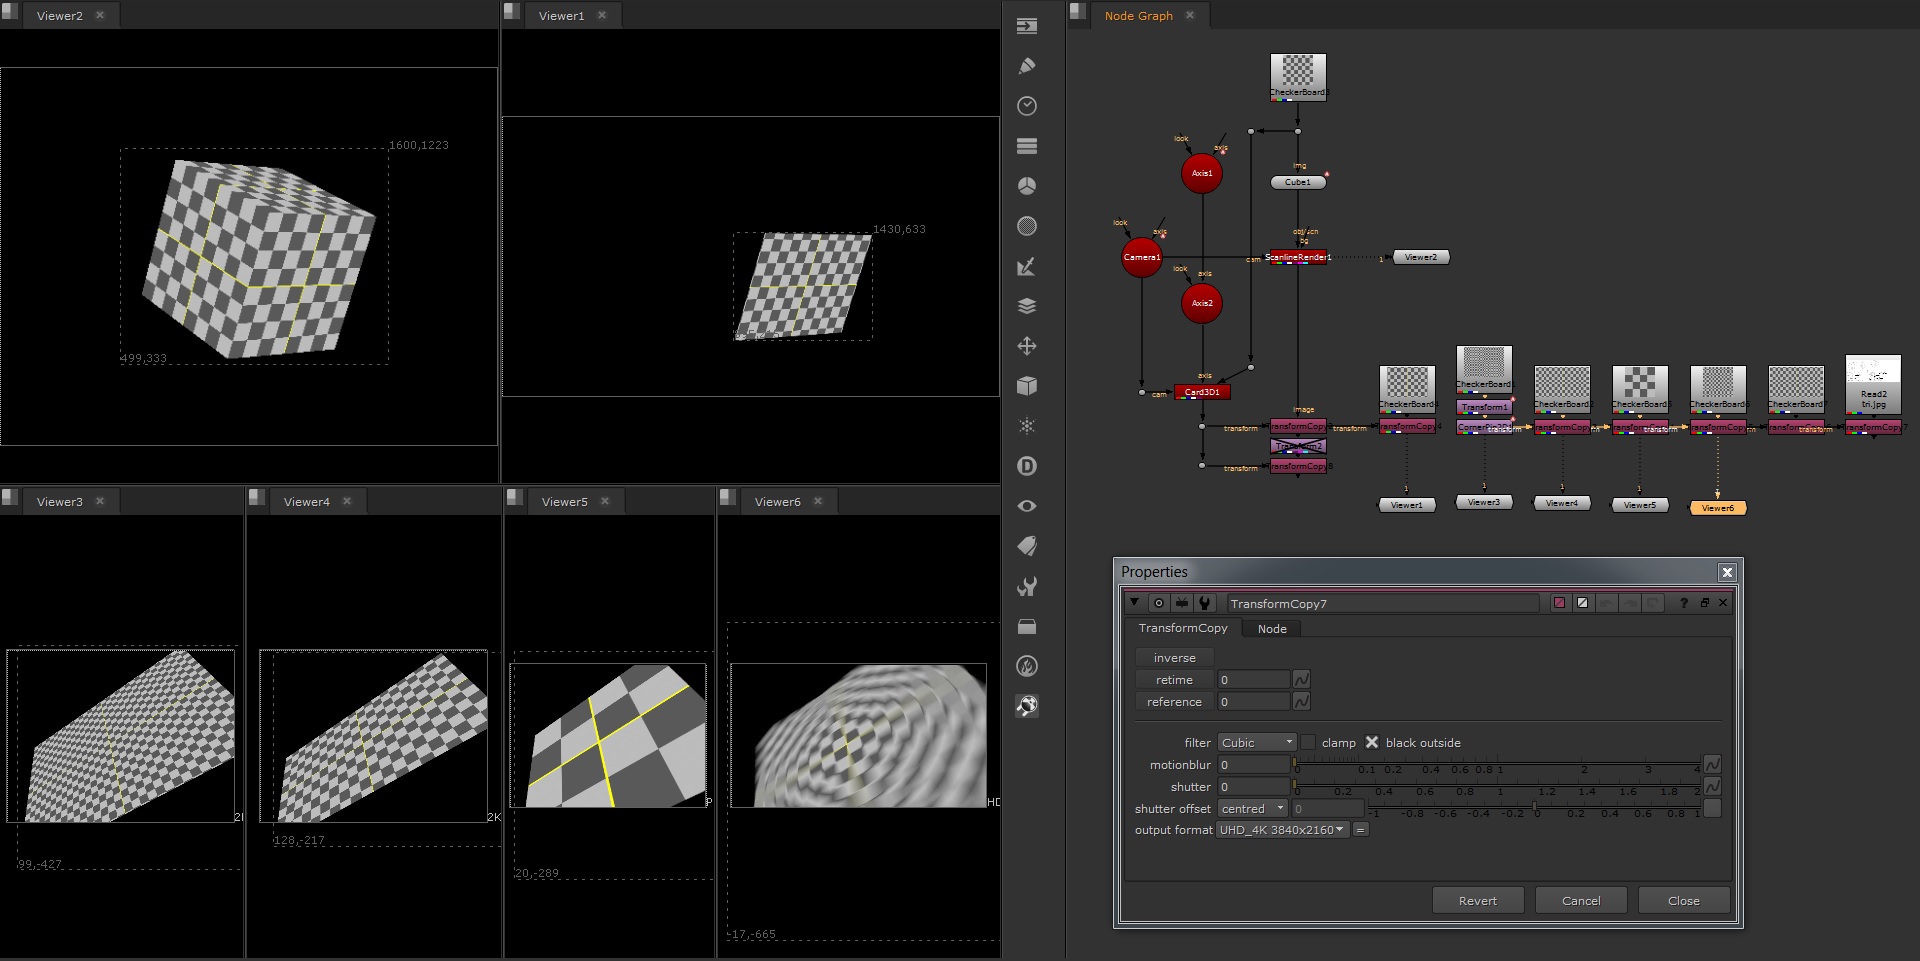Open the Color nodes toolbar menu
The image size is (1920, 961).
[1027, 186]
